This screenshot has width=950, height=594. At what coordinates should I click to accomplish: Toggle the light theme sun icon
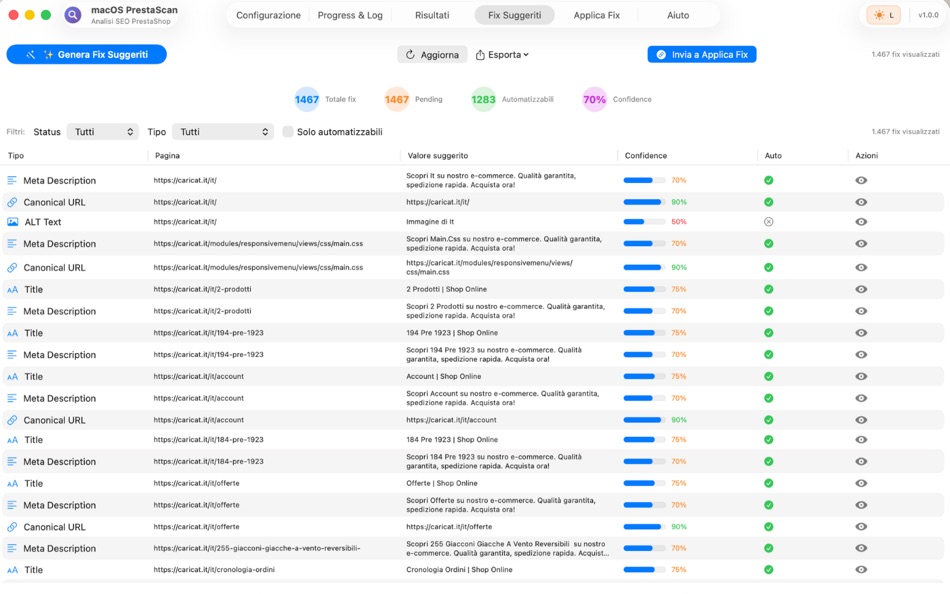click(x=881, y=14)
